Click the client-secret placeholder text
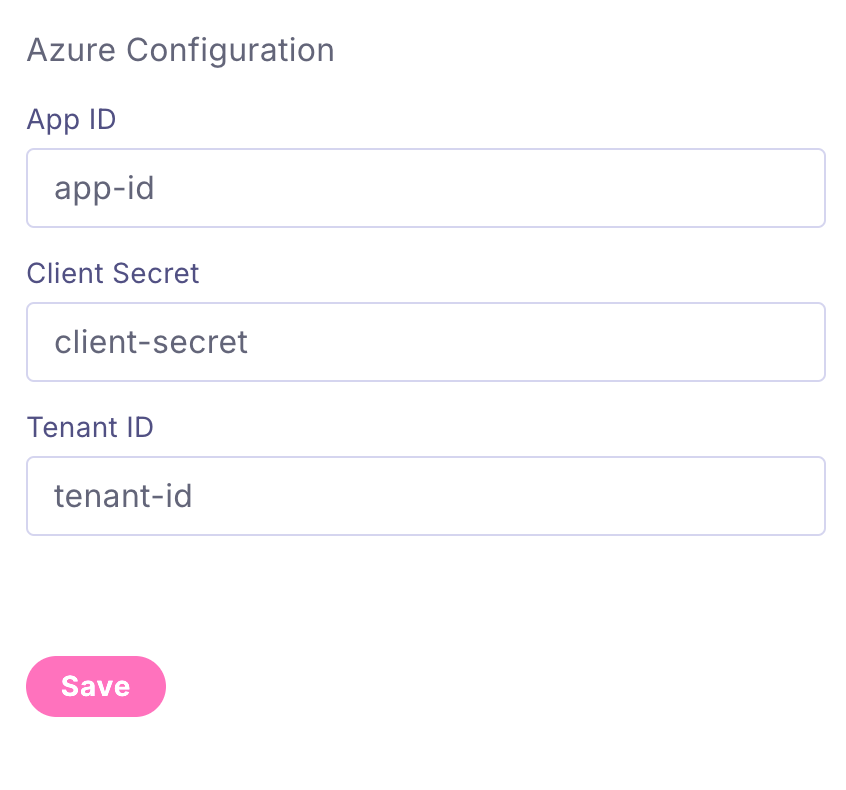Screen dimensions: 846x790 (x=151, y=342)
